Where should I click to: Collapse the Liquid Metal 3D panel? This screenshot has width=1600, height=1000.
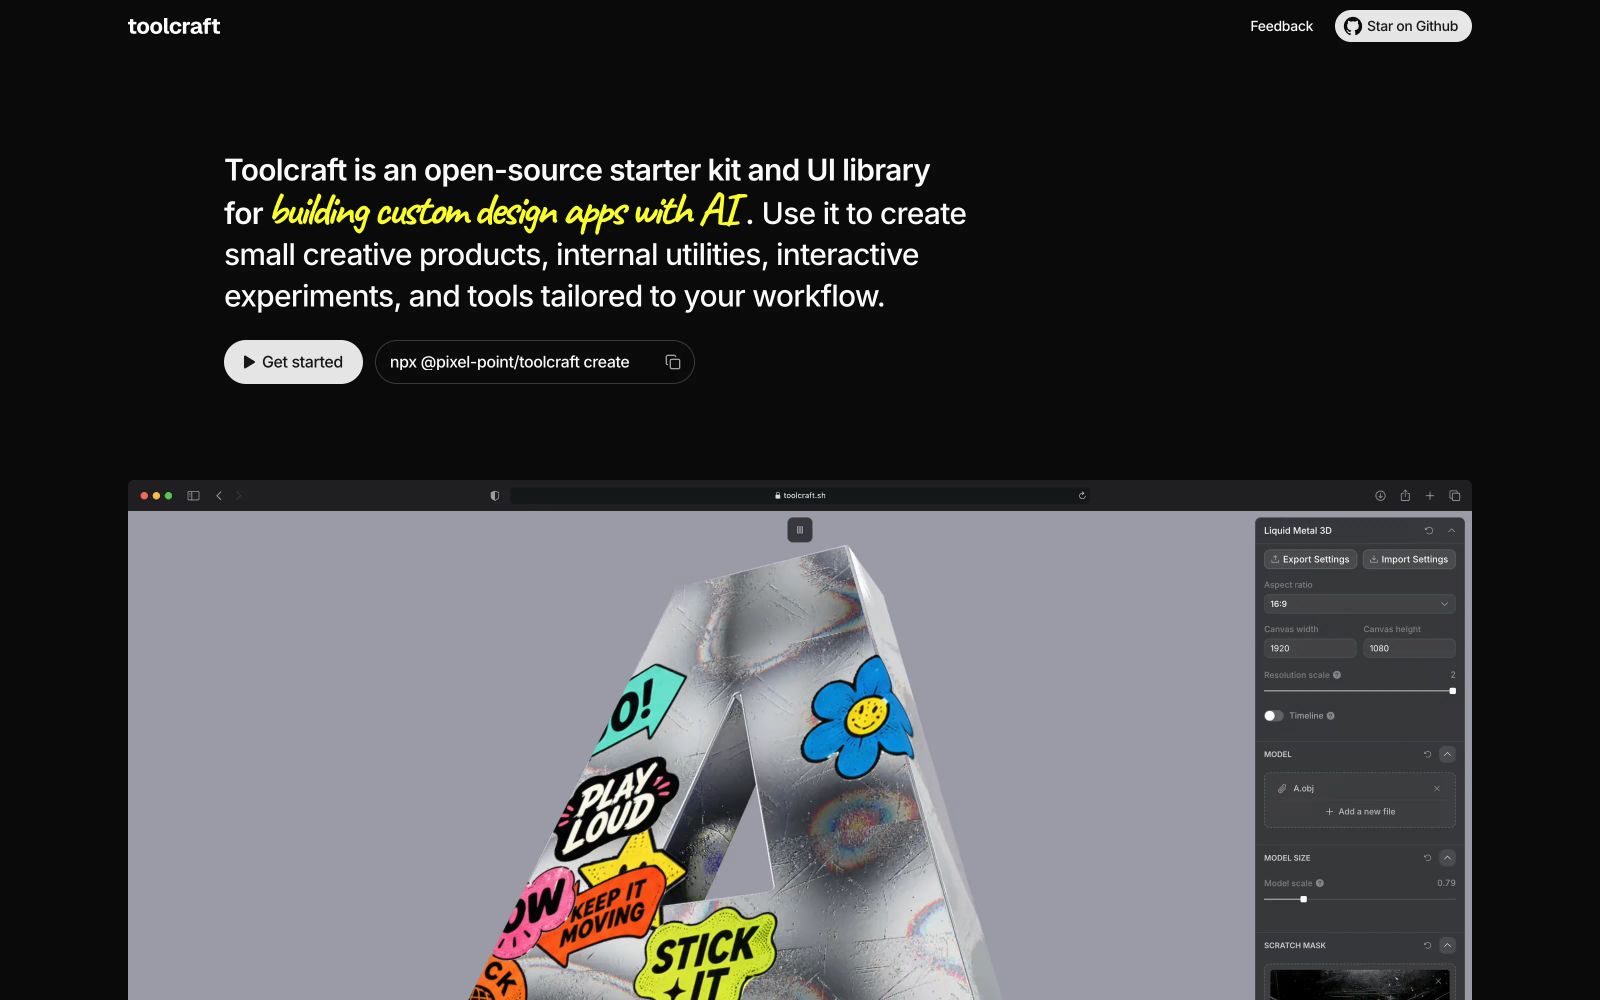click(1451, 531)
